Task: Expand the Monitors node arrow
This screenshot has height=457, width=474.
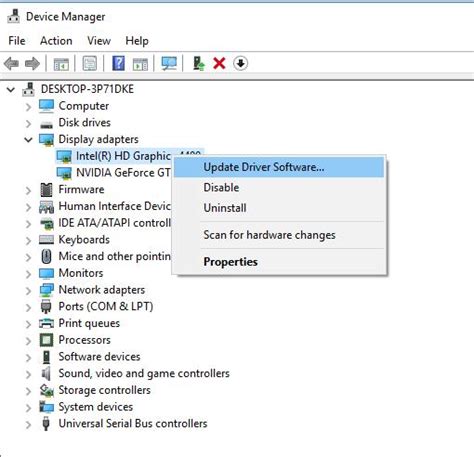Action: 29,274
